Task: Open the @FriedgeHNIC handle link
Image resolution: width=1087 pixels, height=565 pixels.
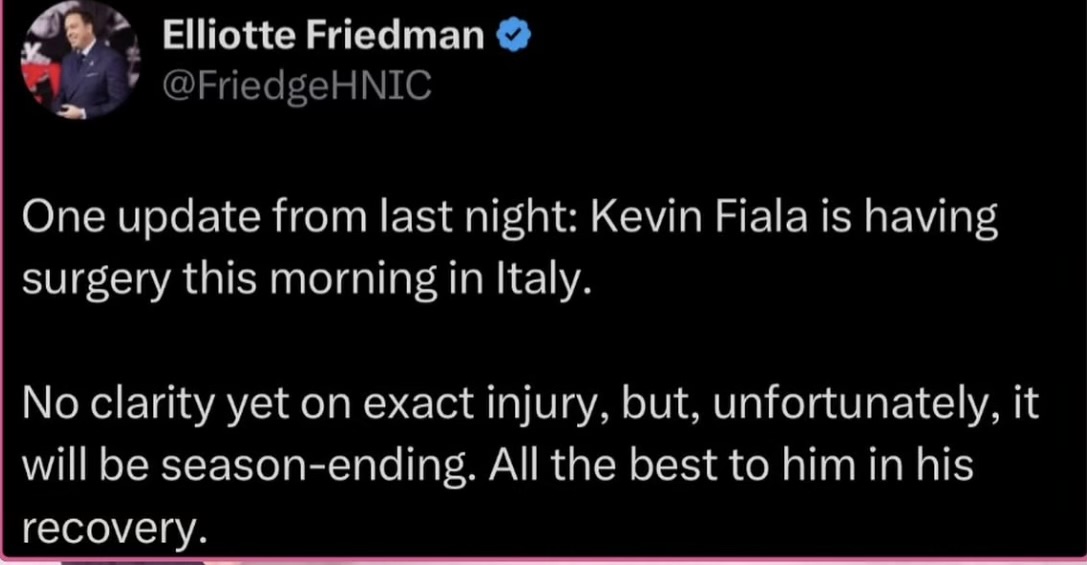Action: [x=295, y=86]
